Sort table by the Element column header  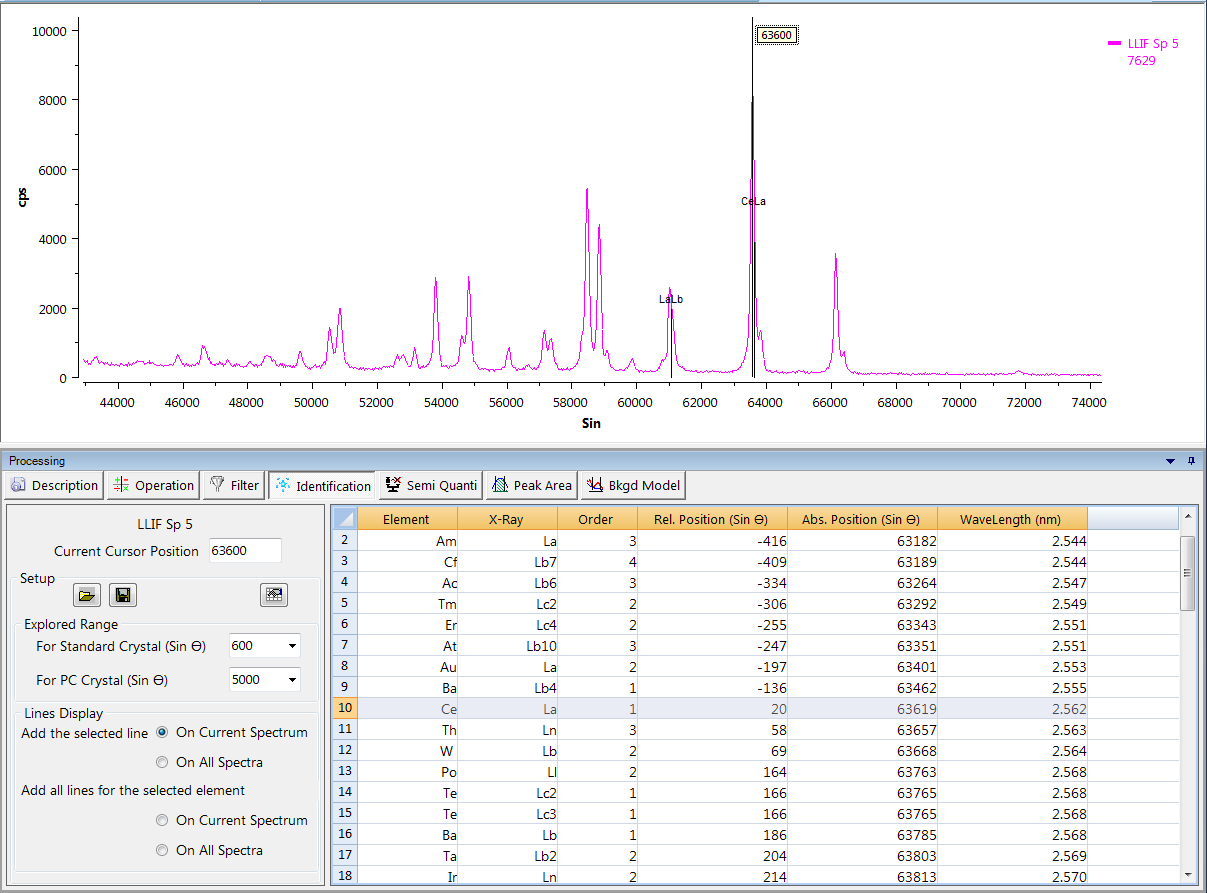point(406,519)
